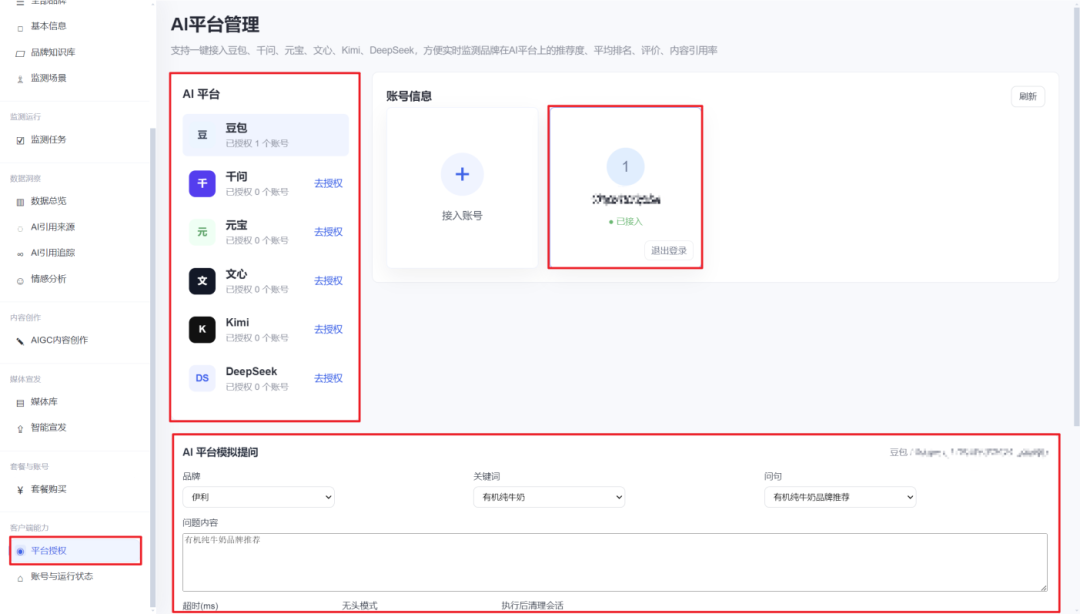Click the 监测任务 checkbox-style icon
This screenshot has height=614, width=1080.
(x=20, y=141)
